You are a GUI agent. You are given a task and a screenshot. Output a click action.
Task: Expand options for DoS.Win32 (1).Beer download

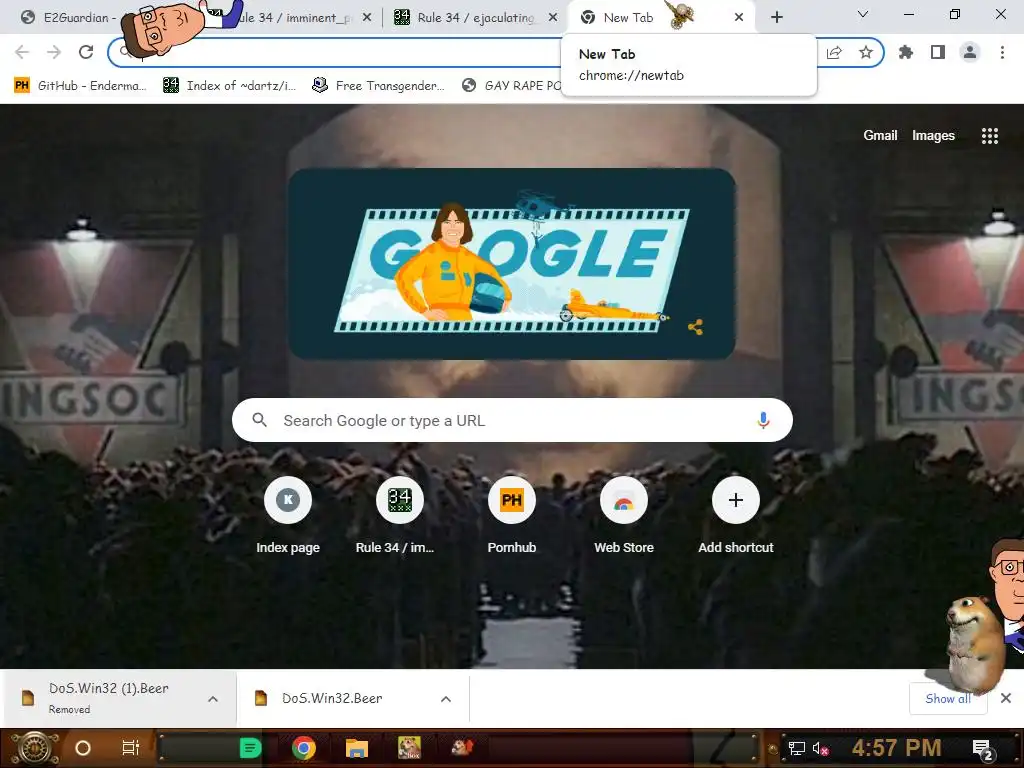(x=213, y=699)
